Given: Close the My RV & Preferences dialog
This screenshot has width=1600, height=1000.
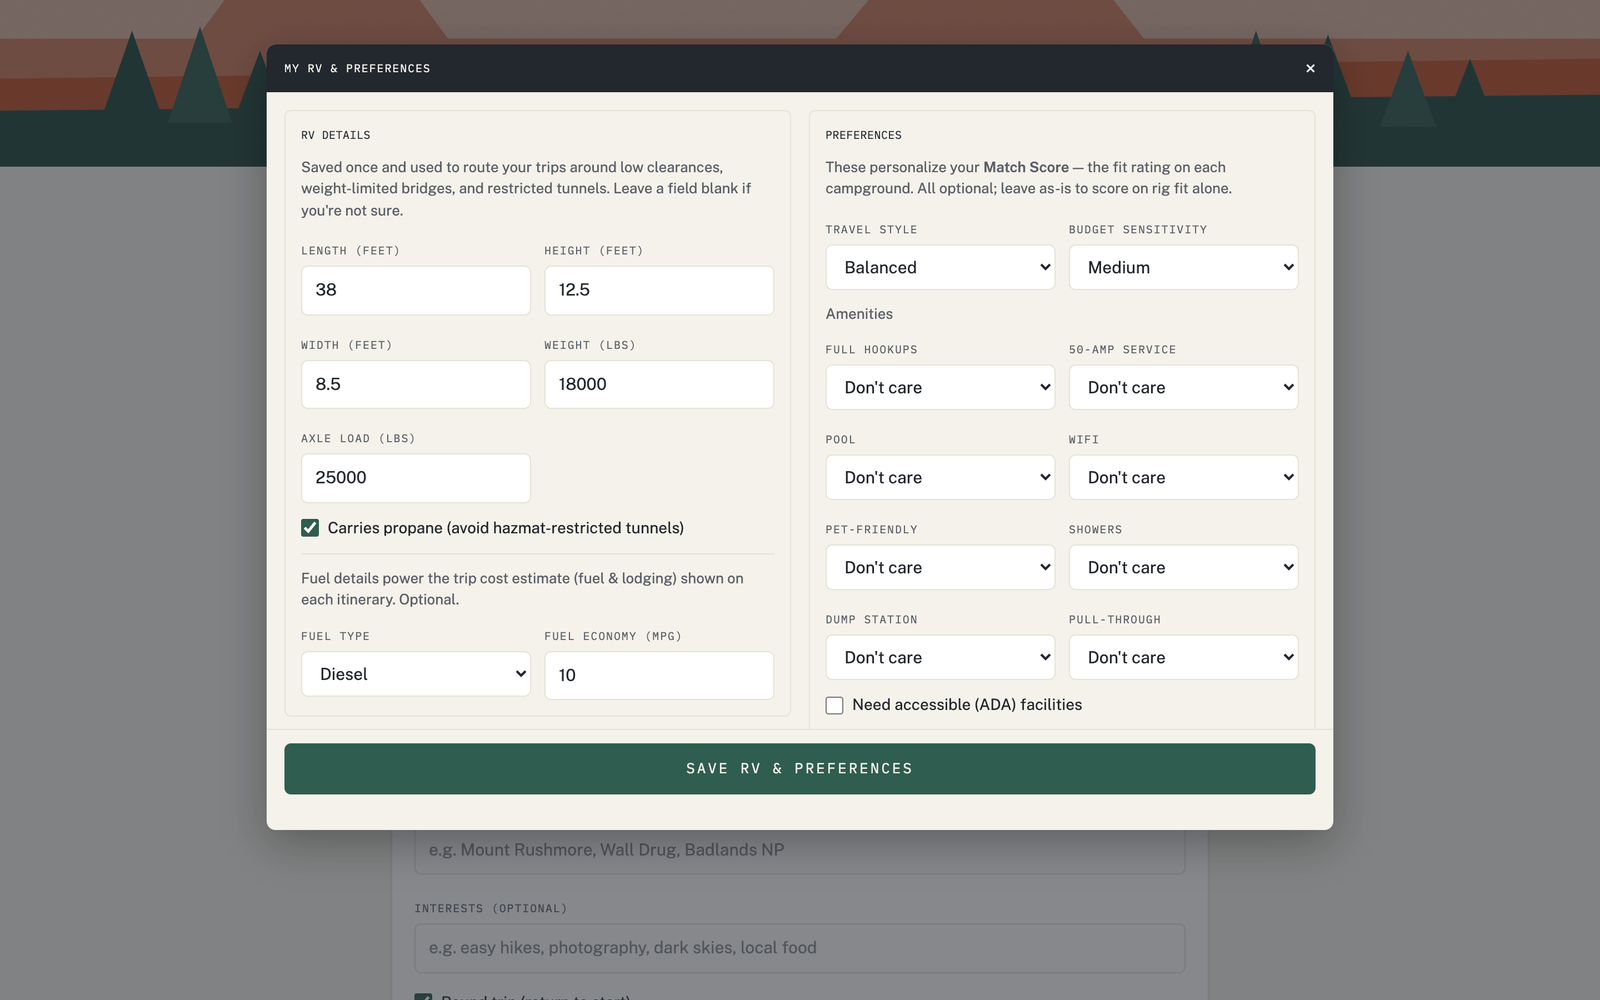Looking at the screenshot, I should (1310, 68).
